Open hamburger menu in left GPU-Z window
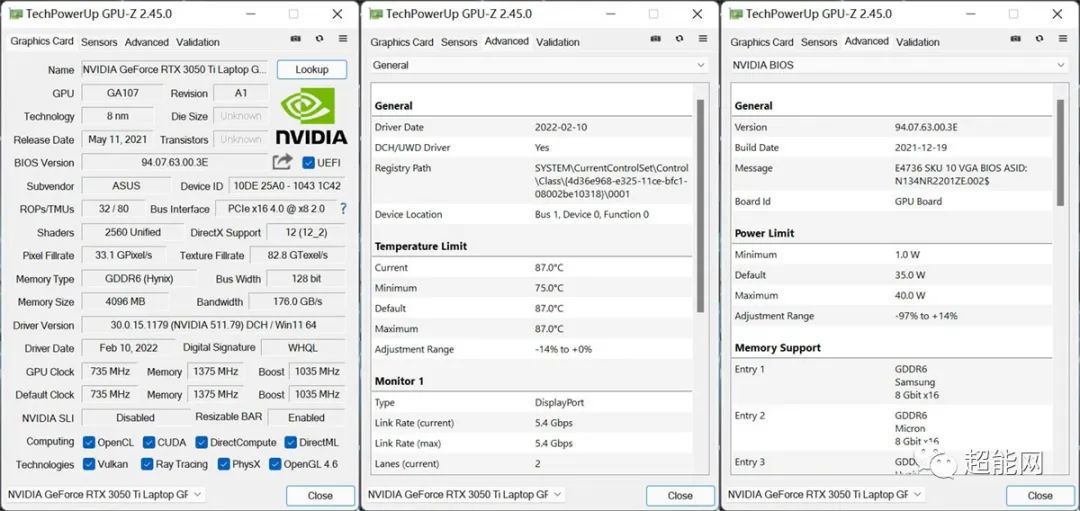Screen dimensions: 1080x511 pyautogui.click(x=342, y=39)
